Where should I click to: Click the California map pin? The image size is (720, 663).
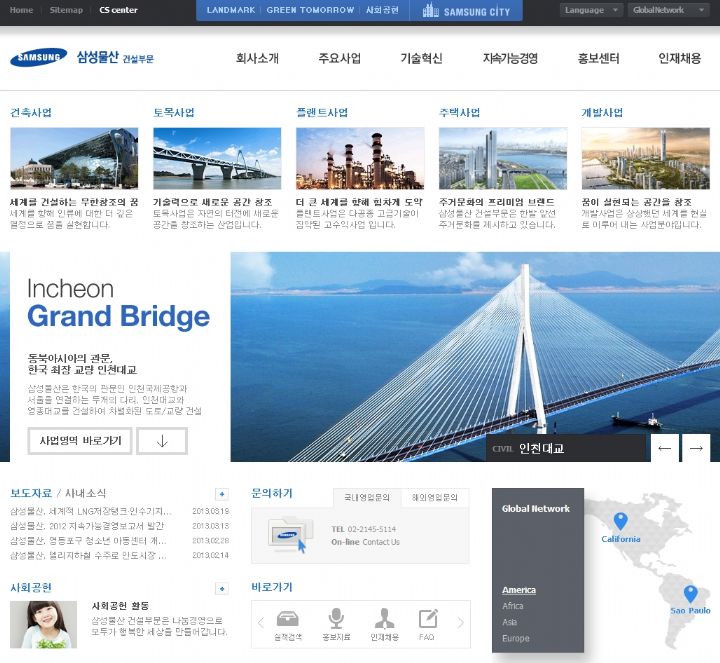click(620, 521)
